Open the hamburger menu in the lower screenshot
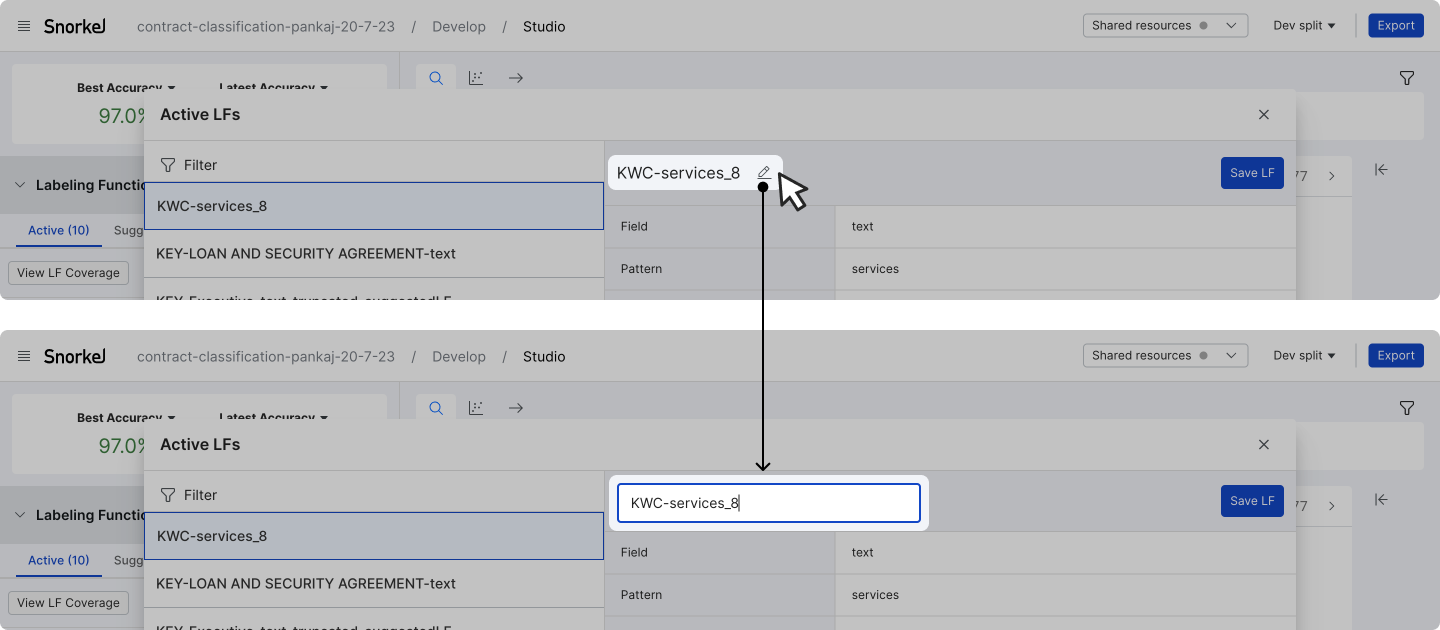The height and width of the screenshot is (630, 1440). tap(24, 356)
